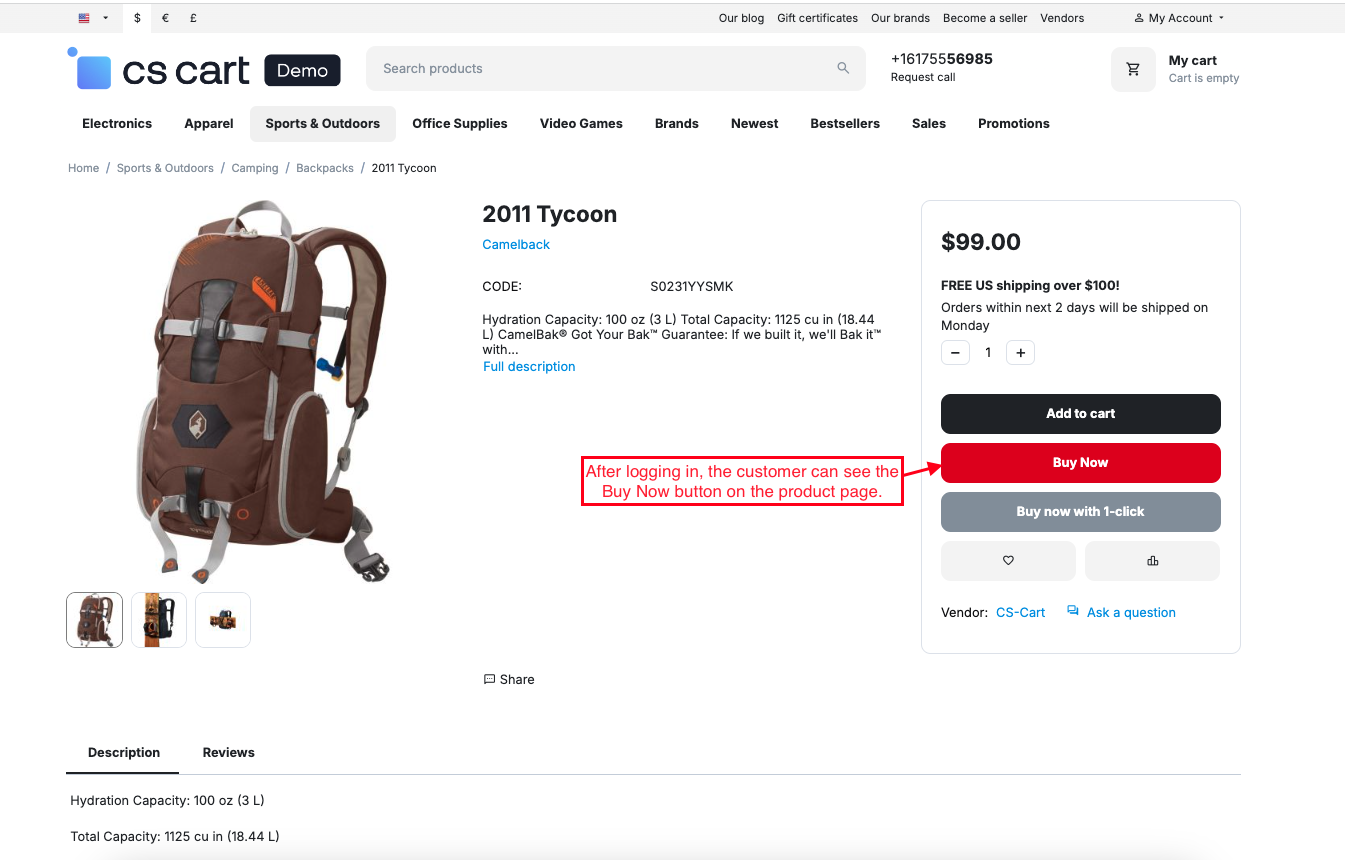Click the Search products input field
Viewport: 1345px width, 860px height.
(600, 68)
